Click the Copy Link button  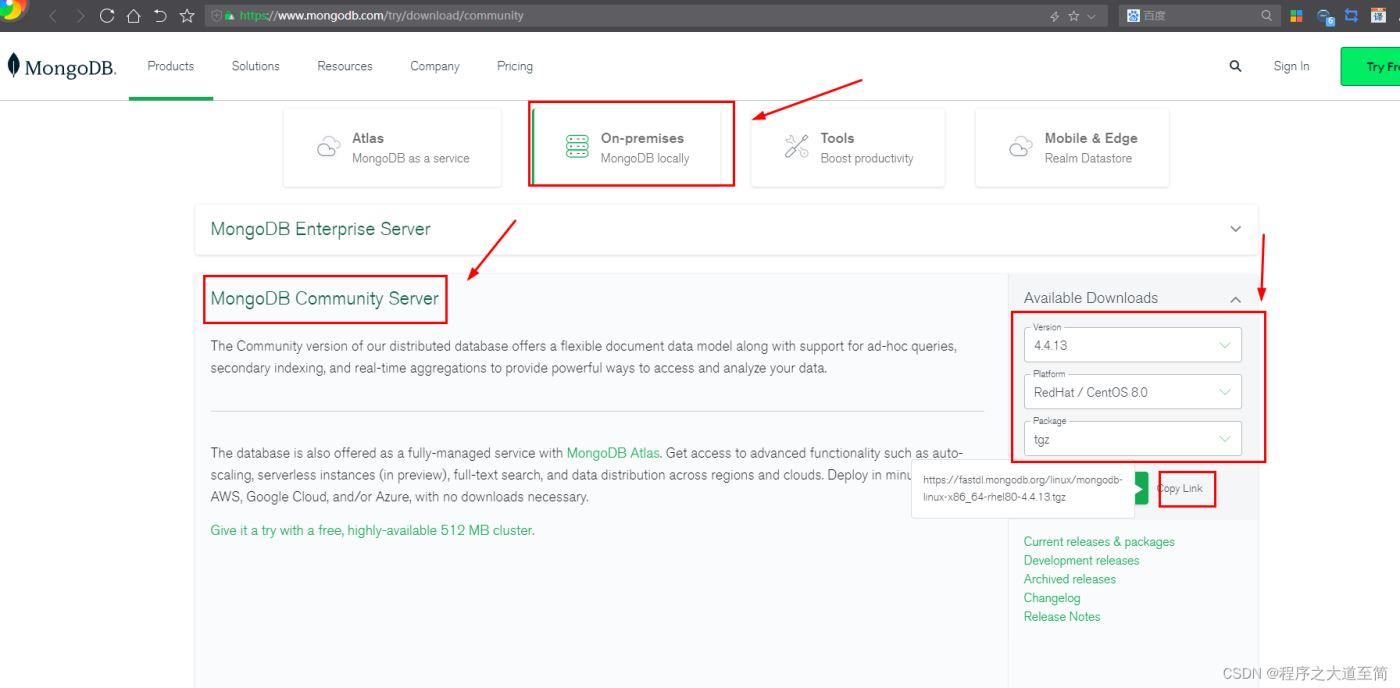(x=1182, y=489)
